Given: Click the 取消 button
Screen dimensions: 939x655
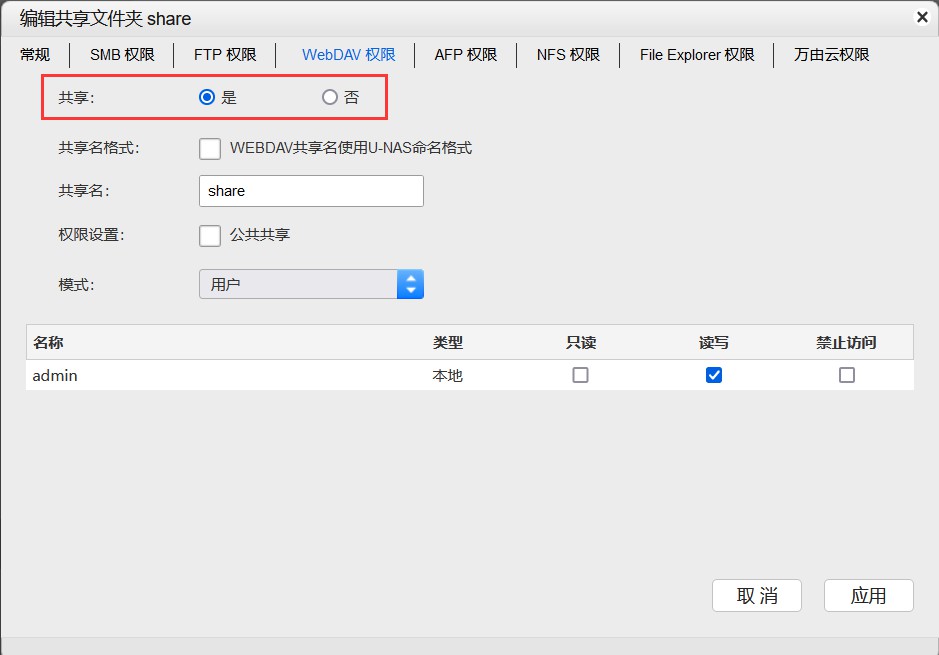Looking at the screenshot, I should 757,596.
